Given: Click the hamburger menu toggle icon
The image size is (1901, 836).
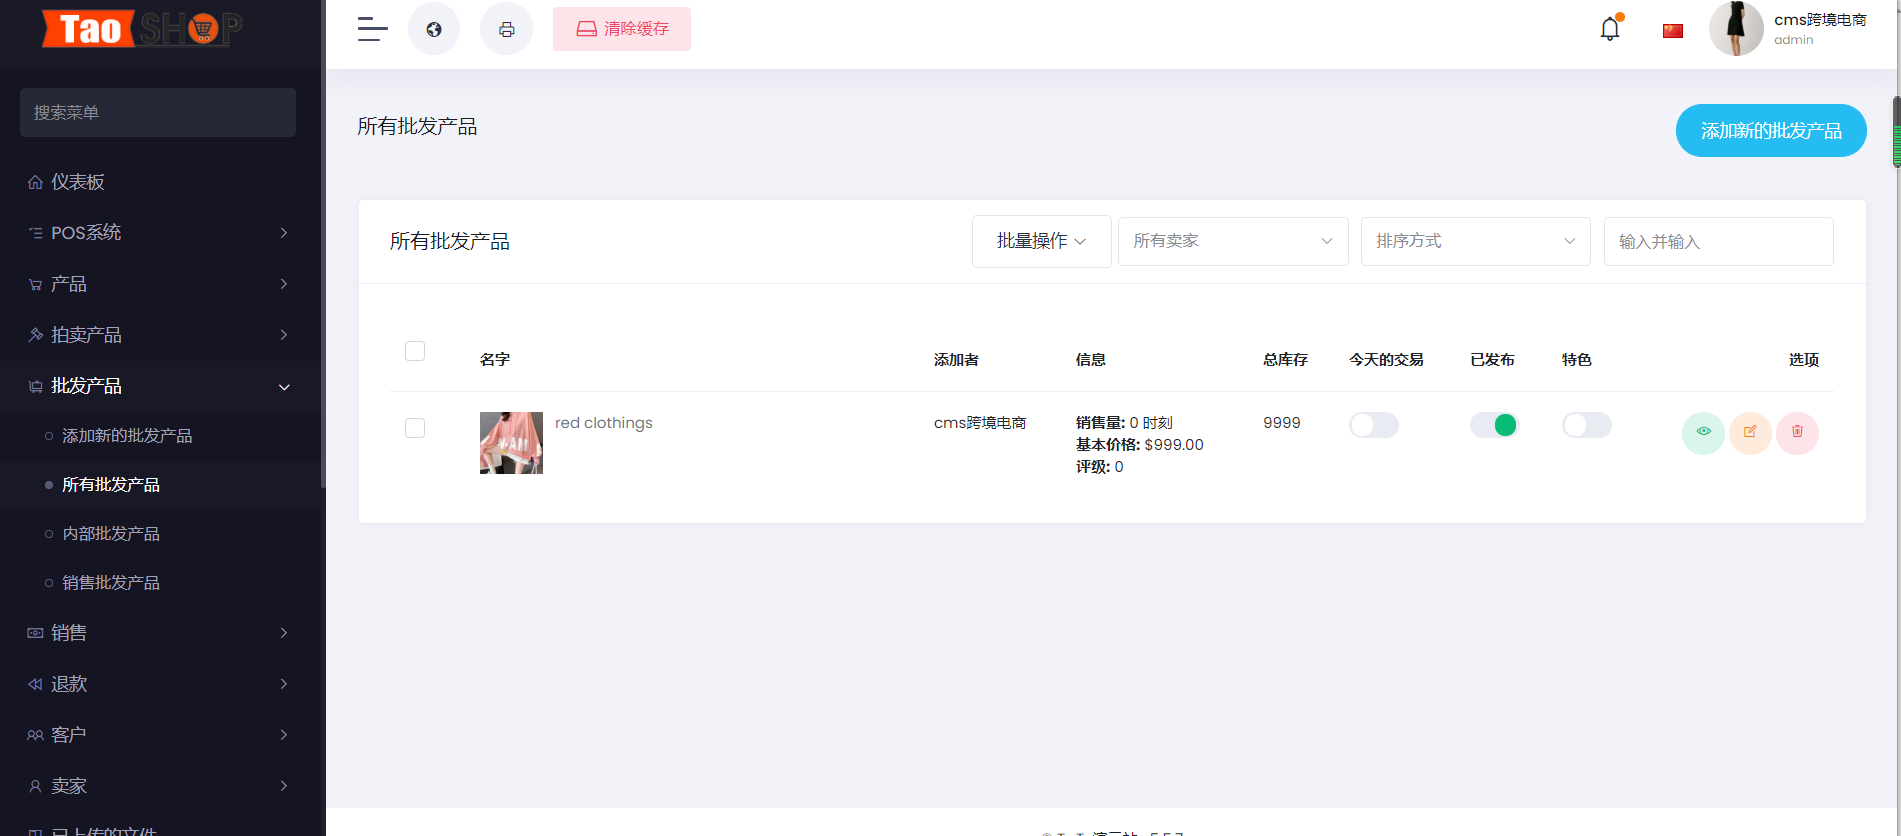Looking at the screenshot, I should coord(372,29).
